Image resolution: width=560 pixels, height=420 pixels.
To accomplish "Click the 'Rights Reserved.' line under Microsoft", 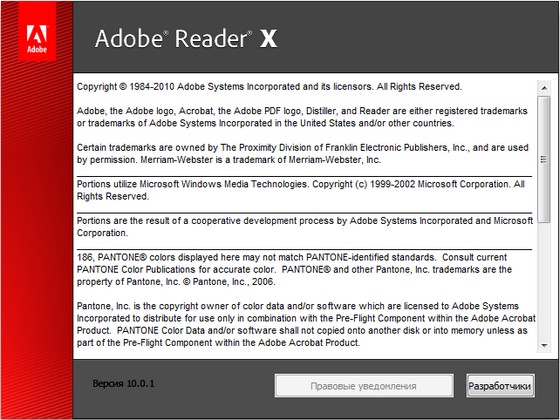I will [112, 196].
